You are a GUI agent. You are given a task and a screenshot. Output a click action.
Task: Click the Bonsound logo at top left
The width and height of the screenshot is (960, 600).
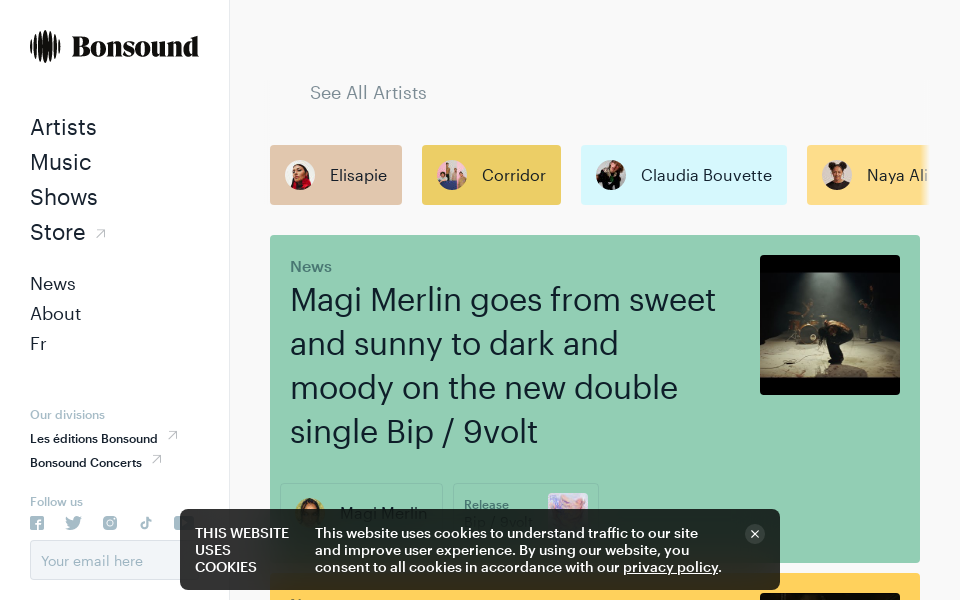pyautogui.click(x=113, y=46)
